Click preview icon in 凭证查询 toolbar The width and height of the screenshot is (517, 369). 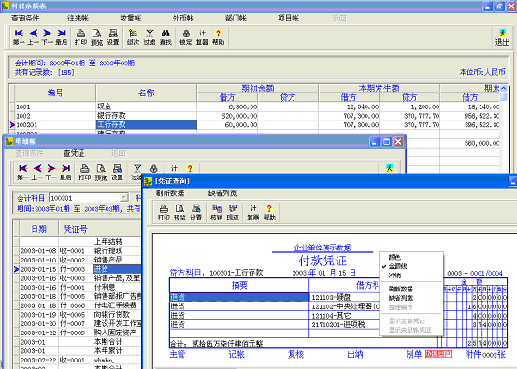(180, 212)
